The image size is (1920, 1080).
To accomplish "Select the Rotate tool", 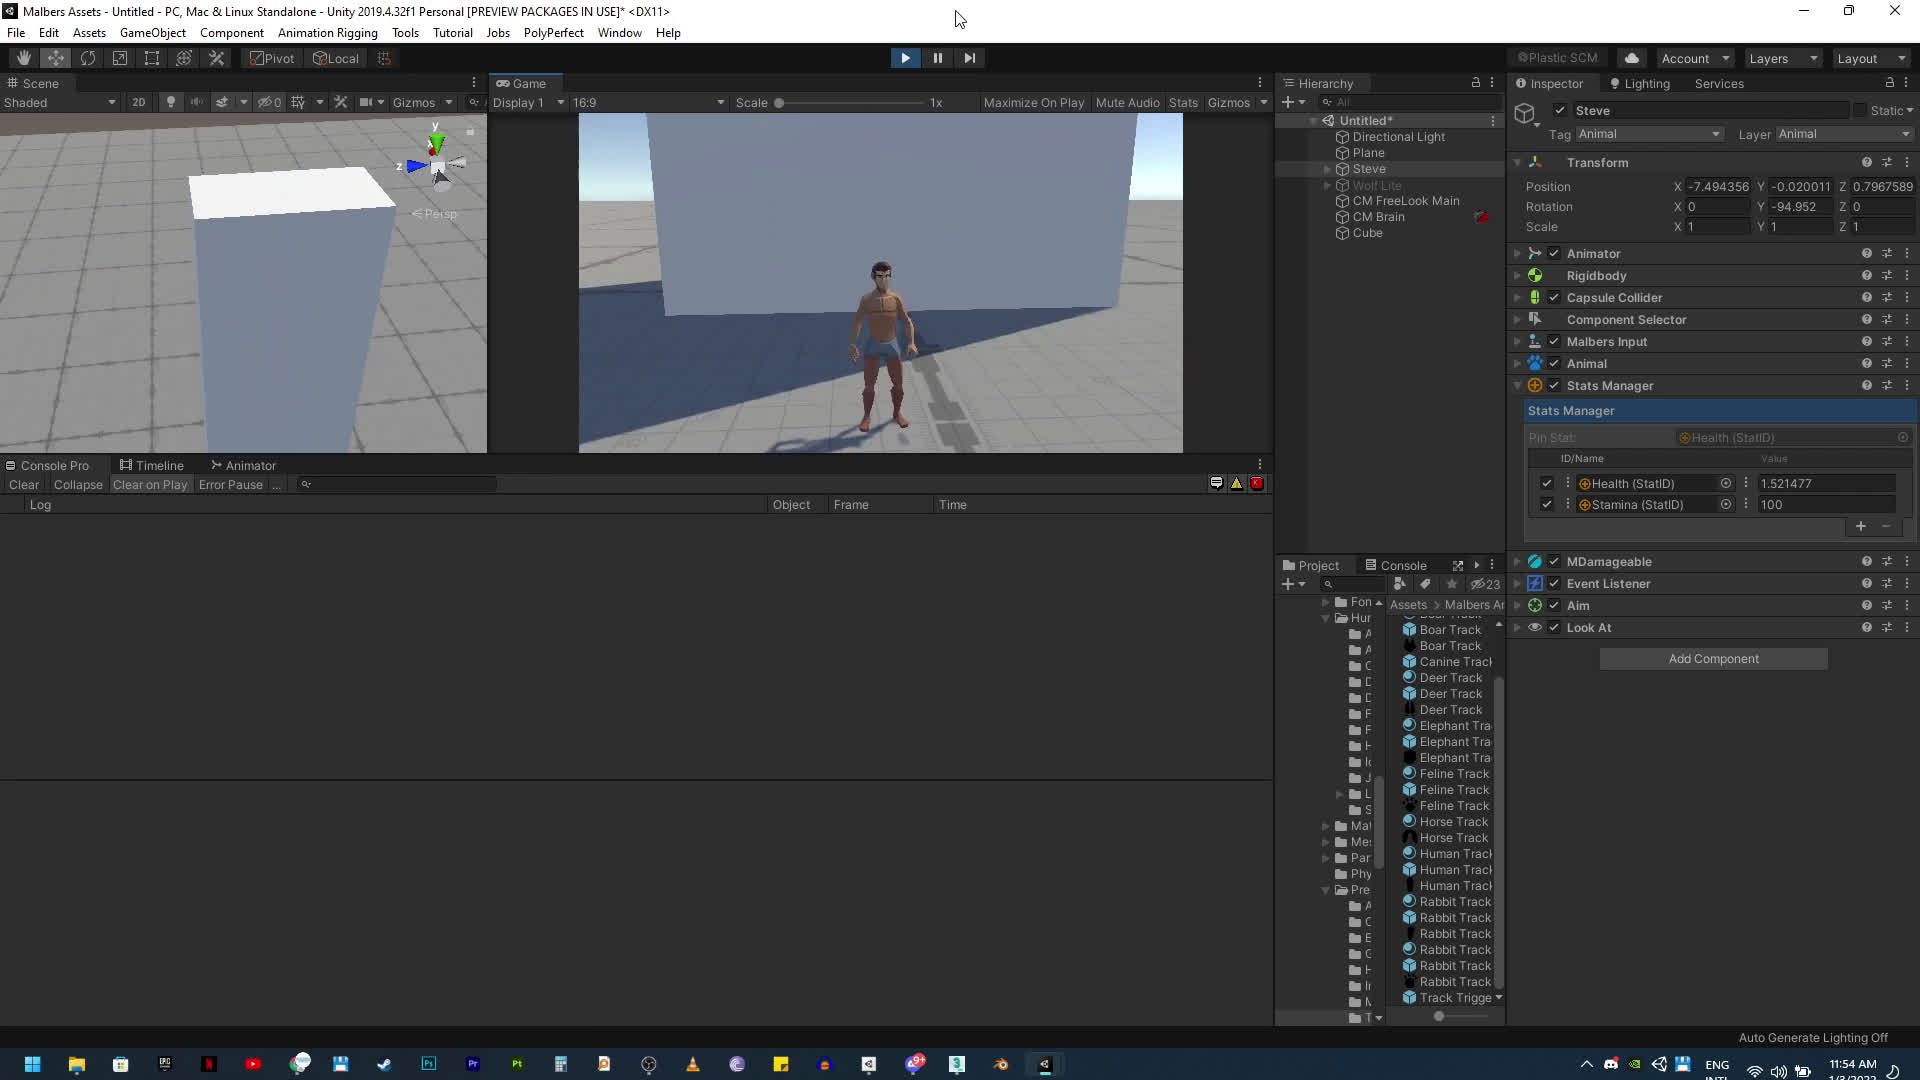I will pyautogui.click(x=88, y=58).
